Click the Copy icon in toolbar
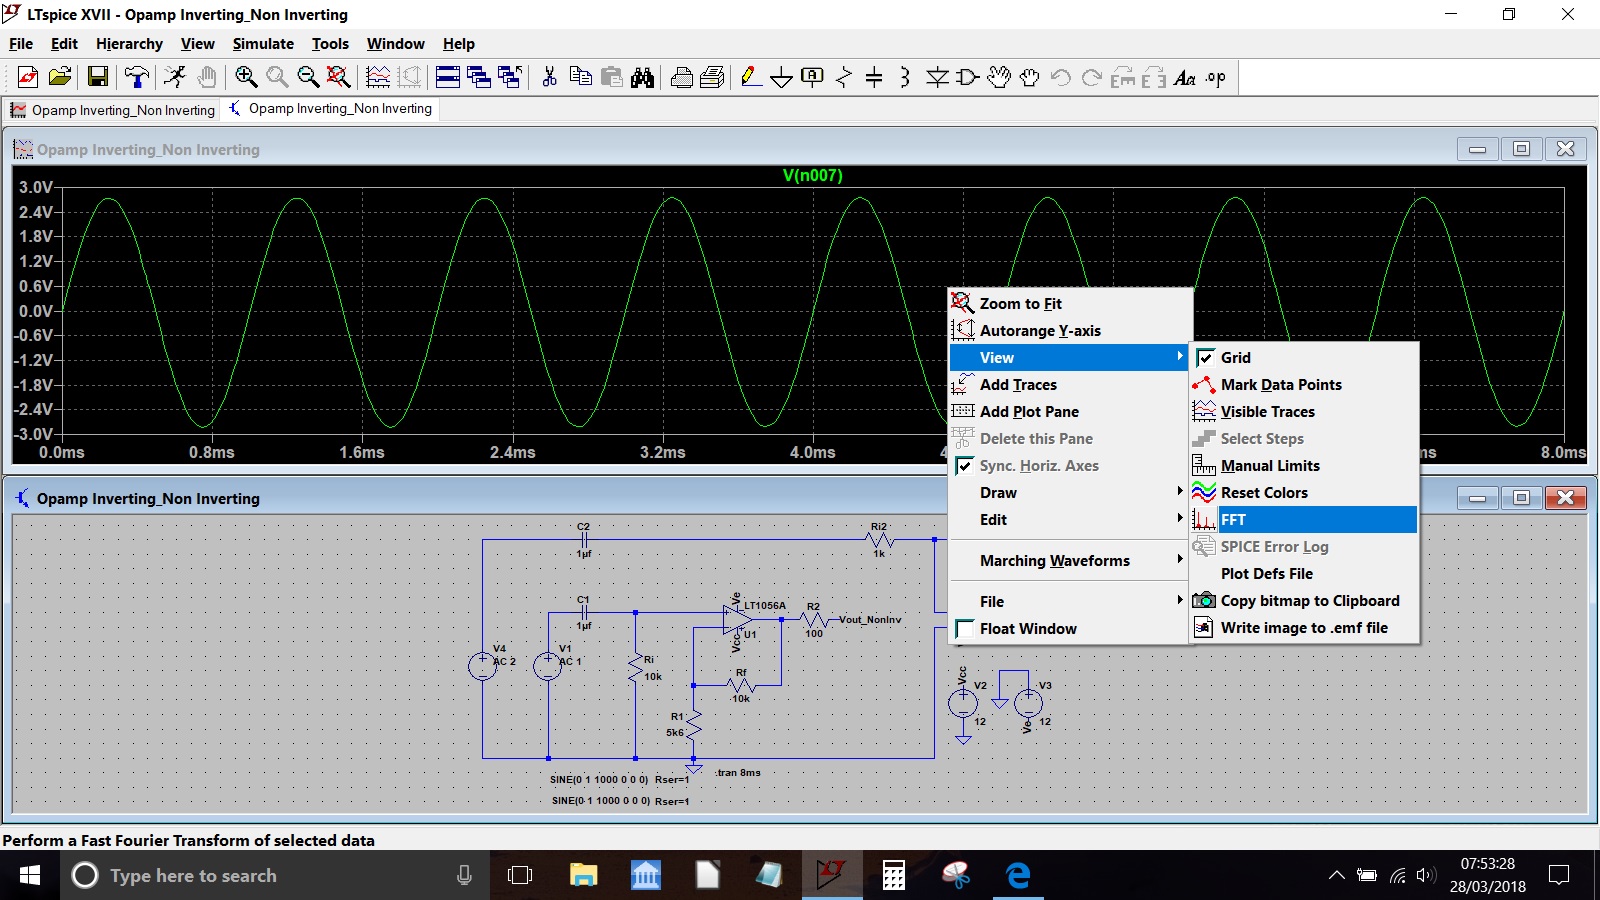Viewport: 1600px width, 900px height. click(x=580, y=78)
